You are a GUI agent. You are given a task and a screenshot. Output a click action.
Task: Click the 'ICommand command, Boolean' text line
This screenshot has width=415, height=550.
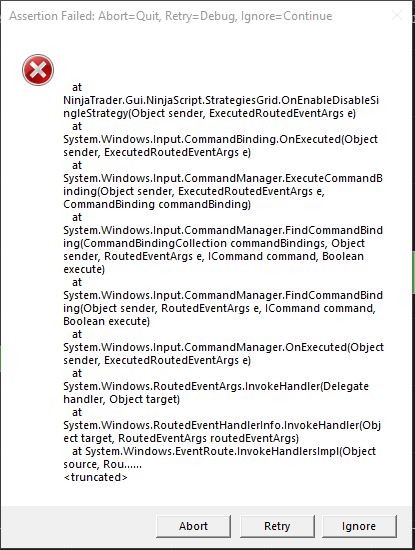tap(213, 256)
